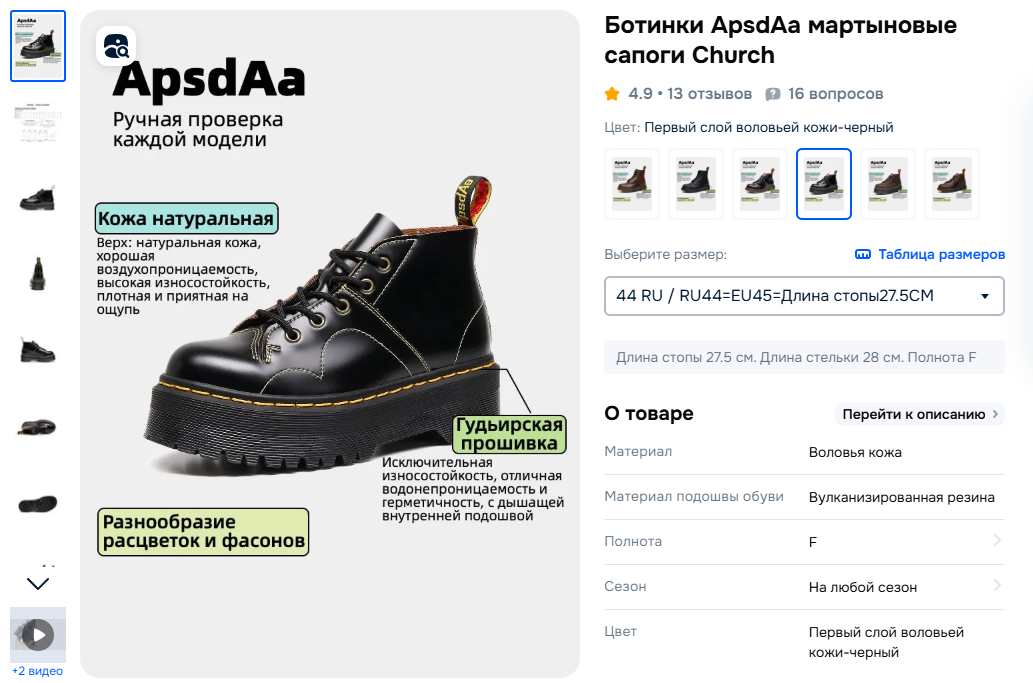The height and width of the screenshot is (683, 1033).
Task: Click product title 'Ботинки ApsdAa мартыновые сапоги Church'
Action: [781, 40]
